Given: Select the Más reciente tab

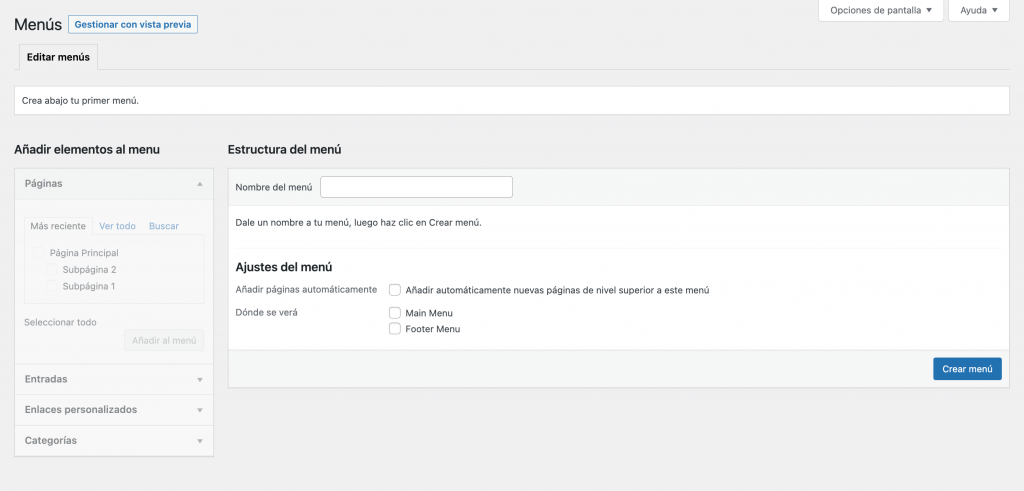Looking at the screenshot, I should coord(58,226).
